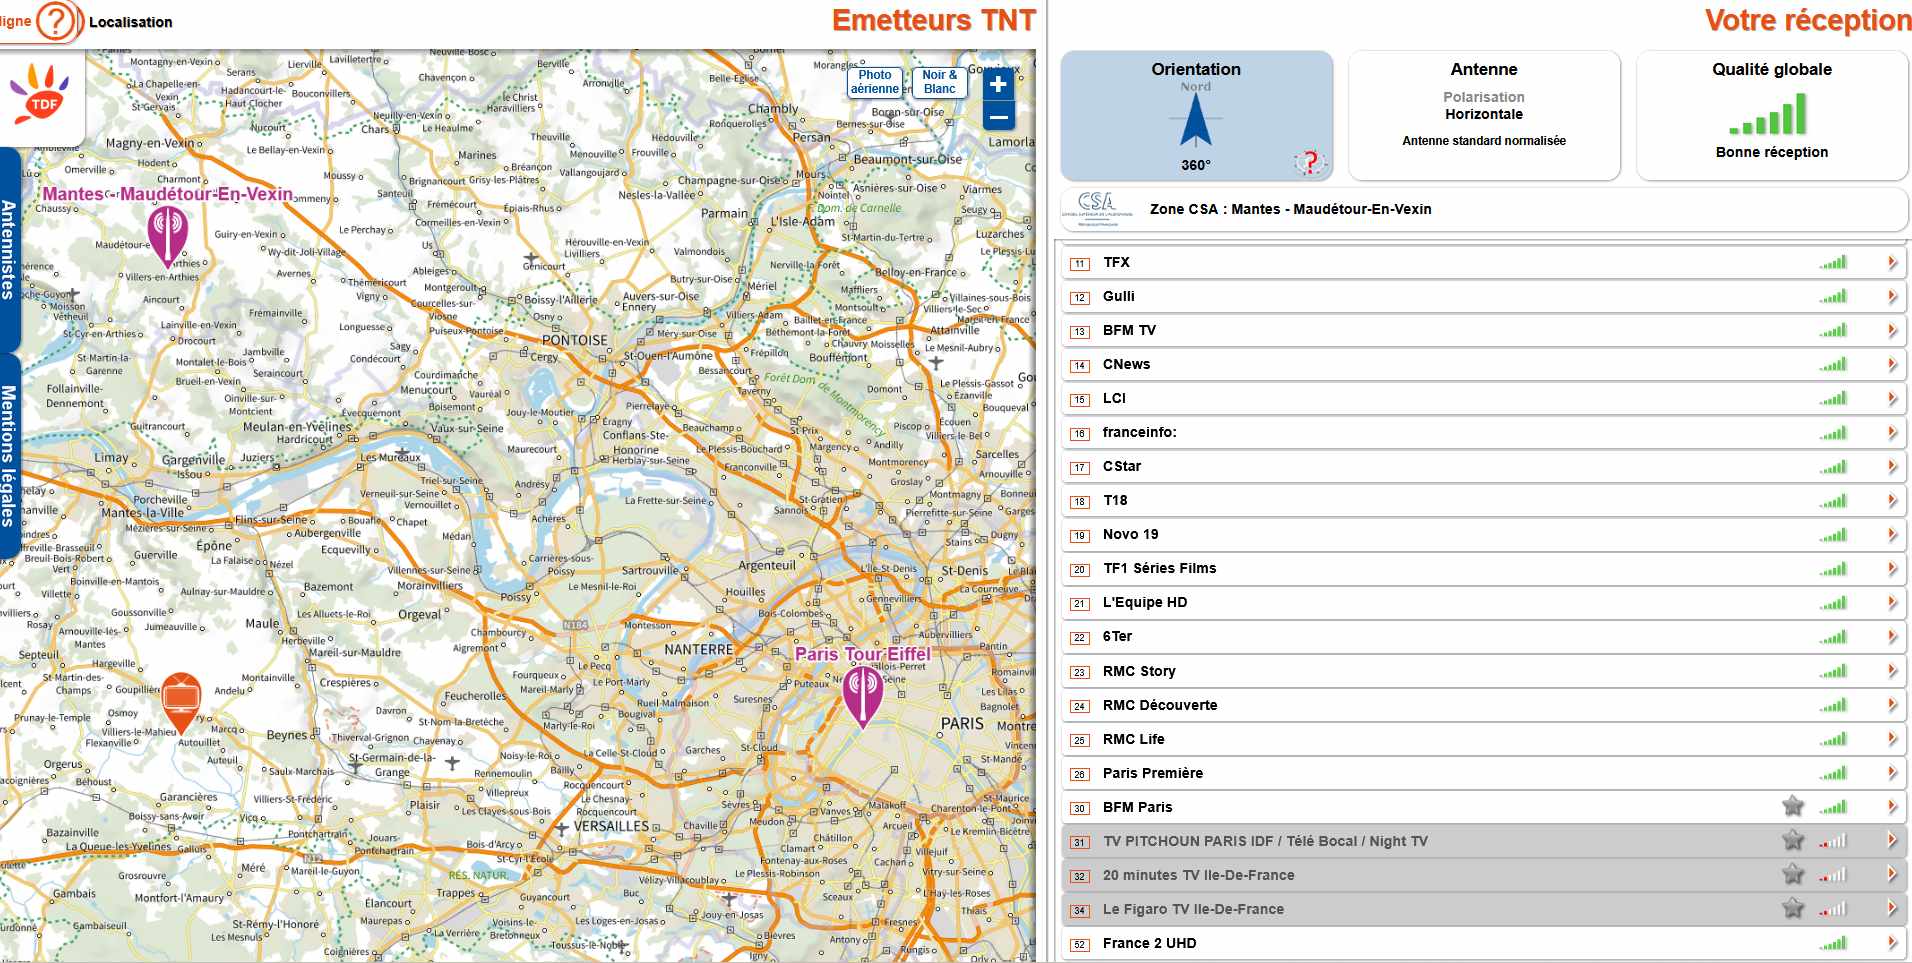Screen dimensions: 1912x963
Task: Click the Horizontale polarisation value
Action: click(x=1484, y=114)
